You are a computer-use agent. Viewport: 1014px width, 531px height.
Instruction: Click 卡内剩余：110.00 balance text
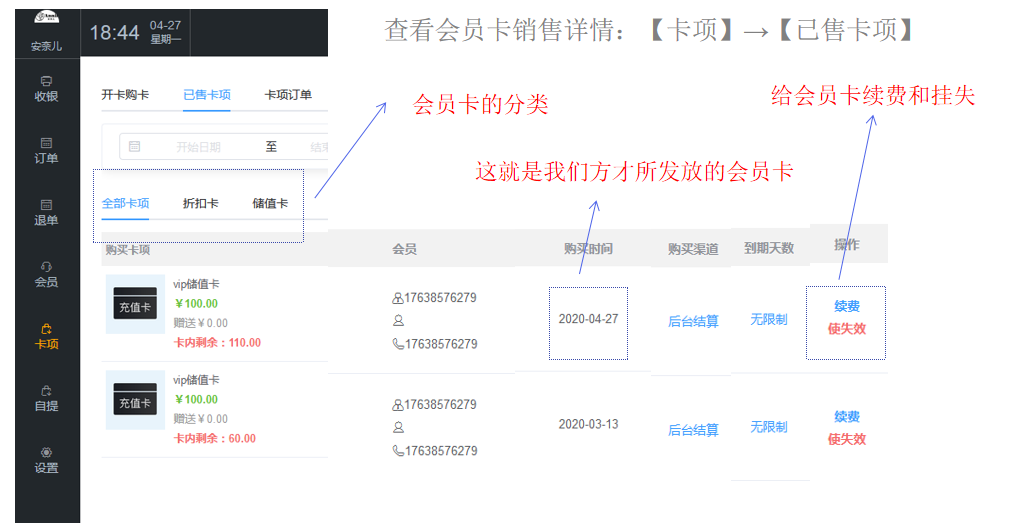coord(217,343)
